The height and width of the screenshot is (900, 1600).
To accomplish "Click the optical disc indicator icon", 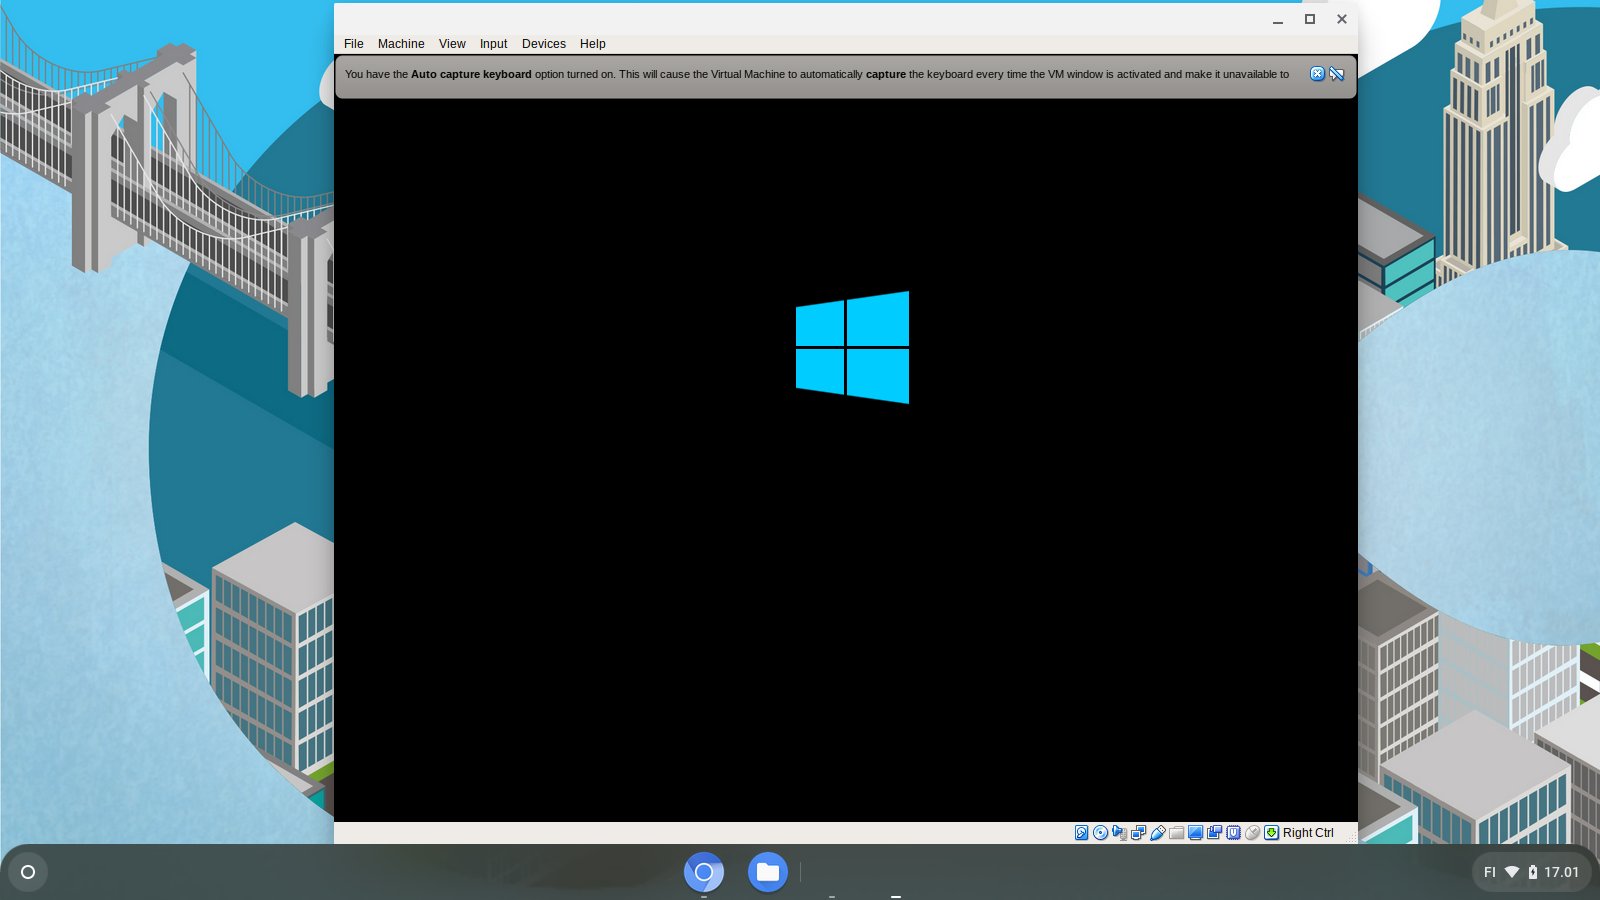I will click(1100, 832).
